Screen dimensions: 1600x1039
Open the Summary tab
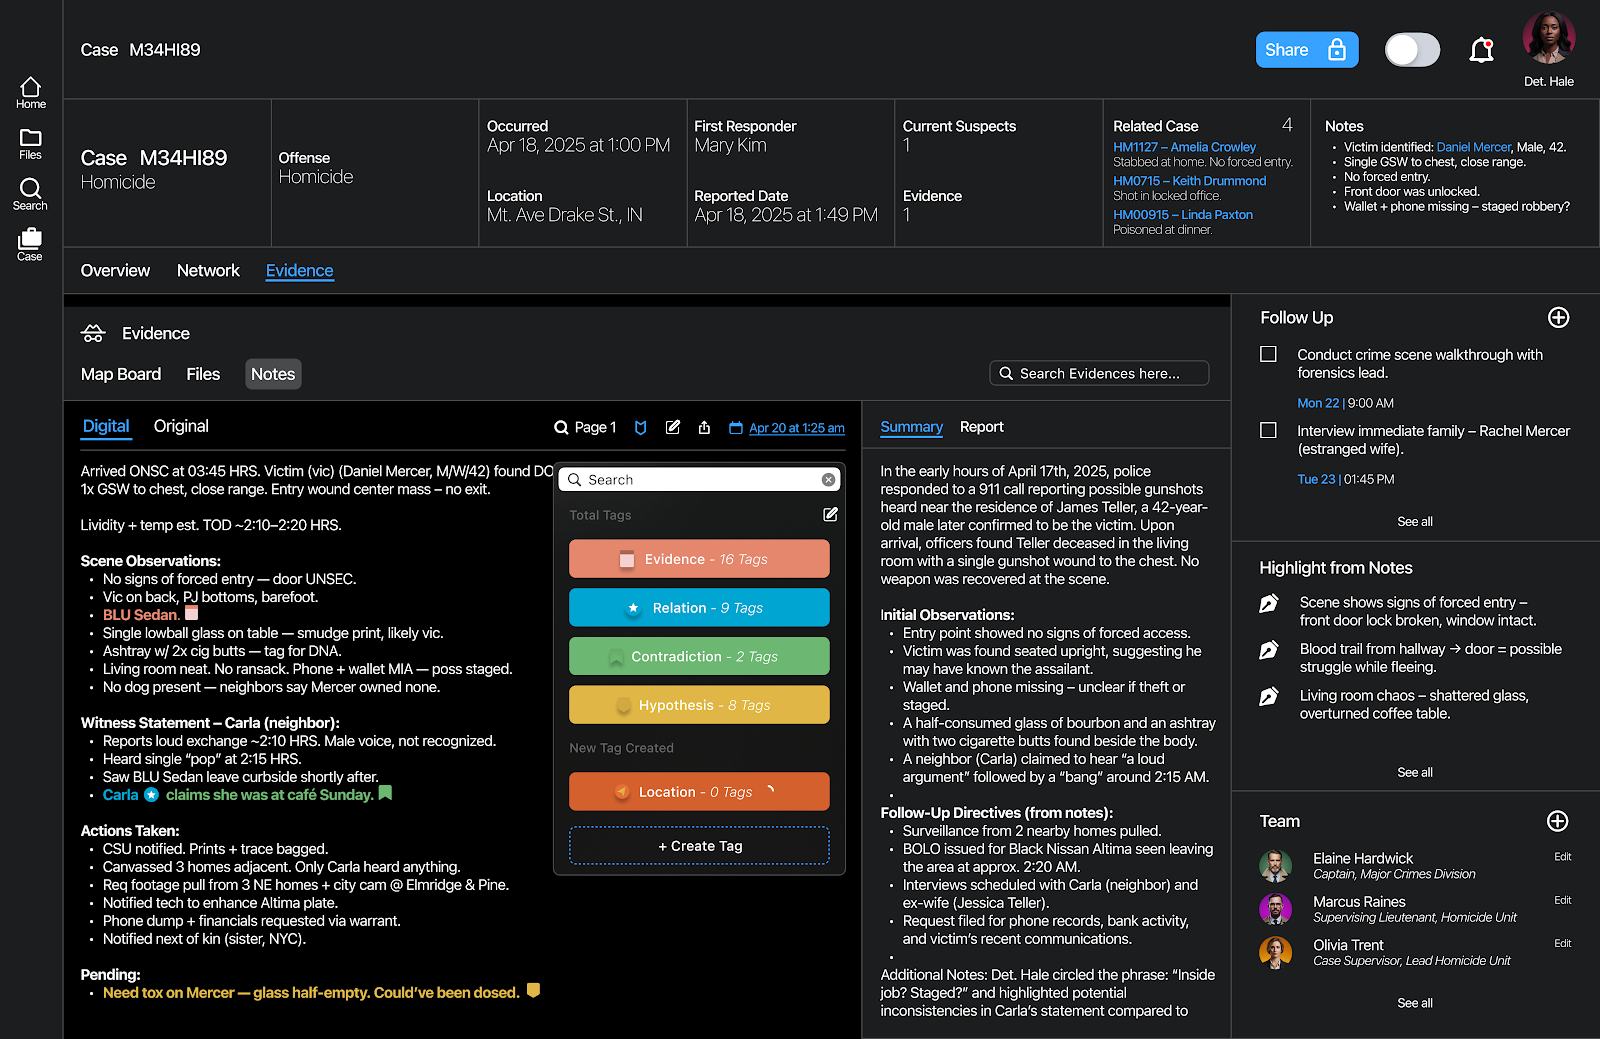(x=911, y=427)
